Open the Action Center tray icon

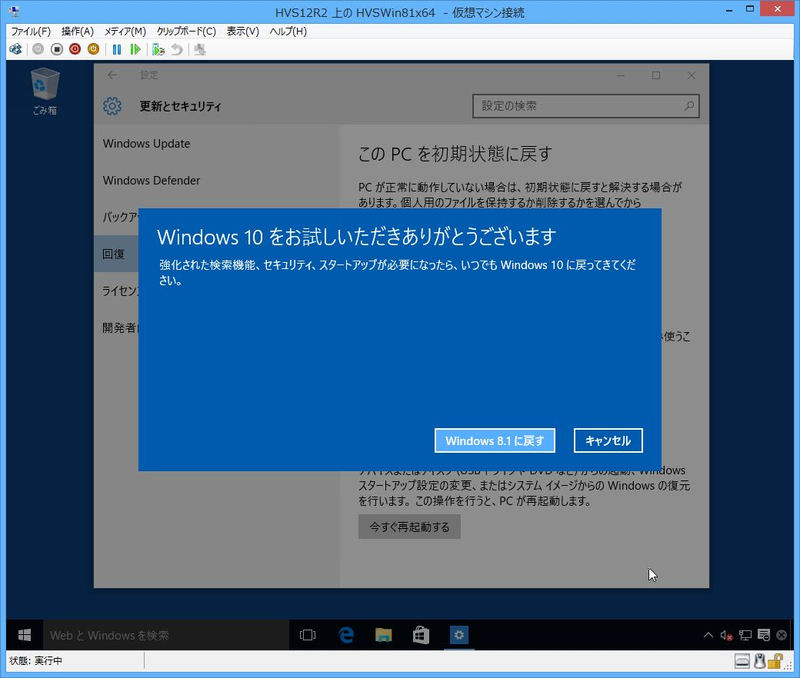[764, 635]
